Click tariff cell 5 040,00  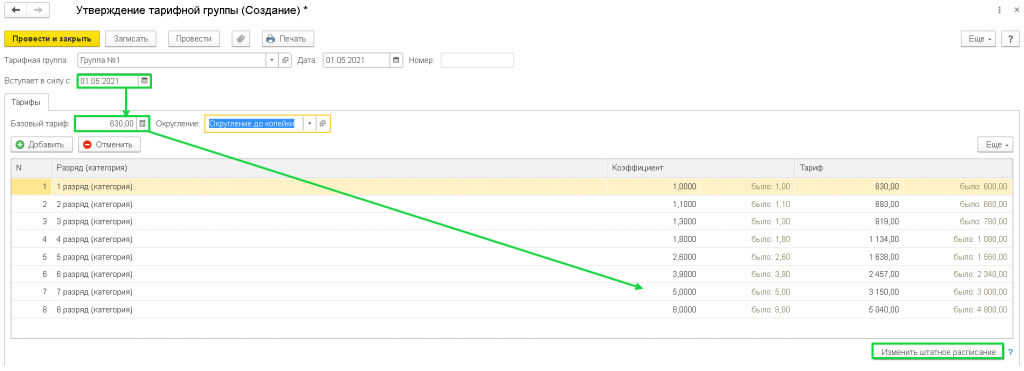[x=849, y=310]
